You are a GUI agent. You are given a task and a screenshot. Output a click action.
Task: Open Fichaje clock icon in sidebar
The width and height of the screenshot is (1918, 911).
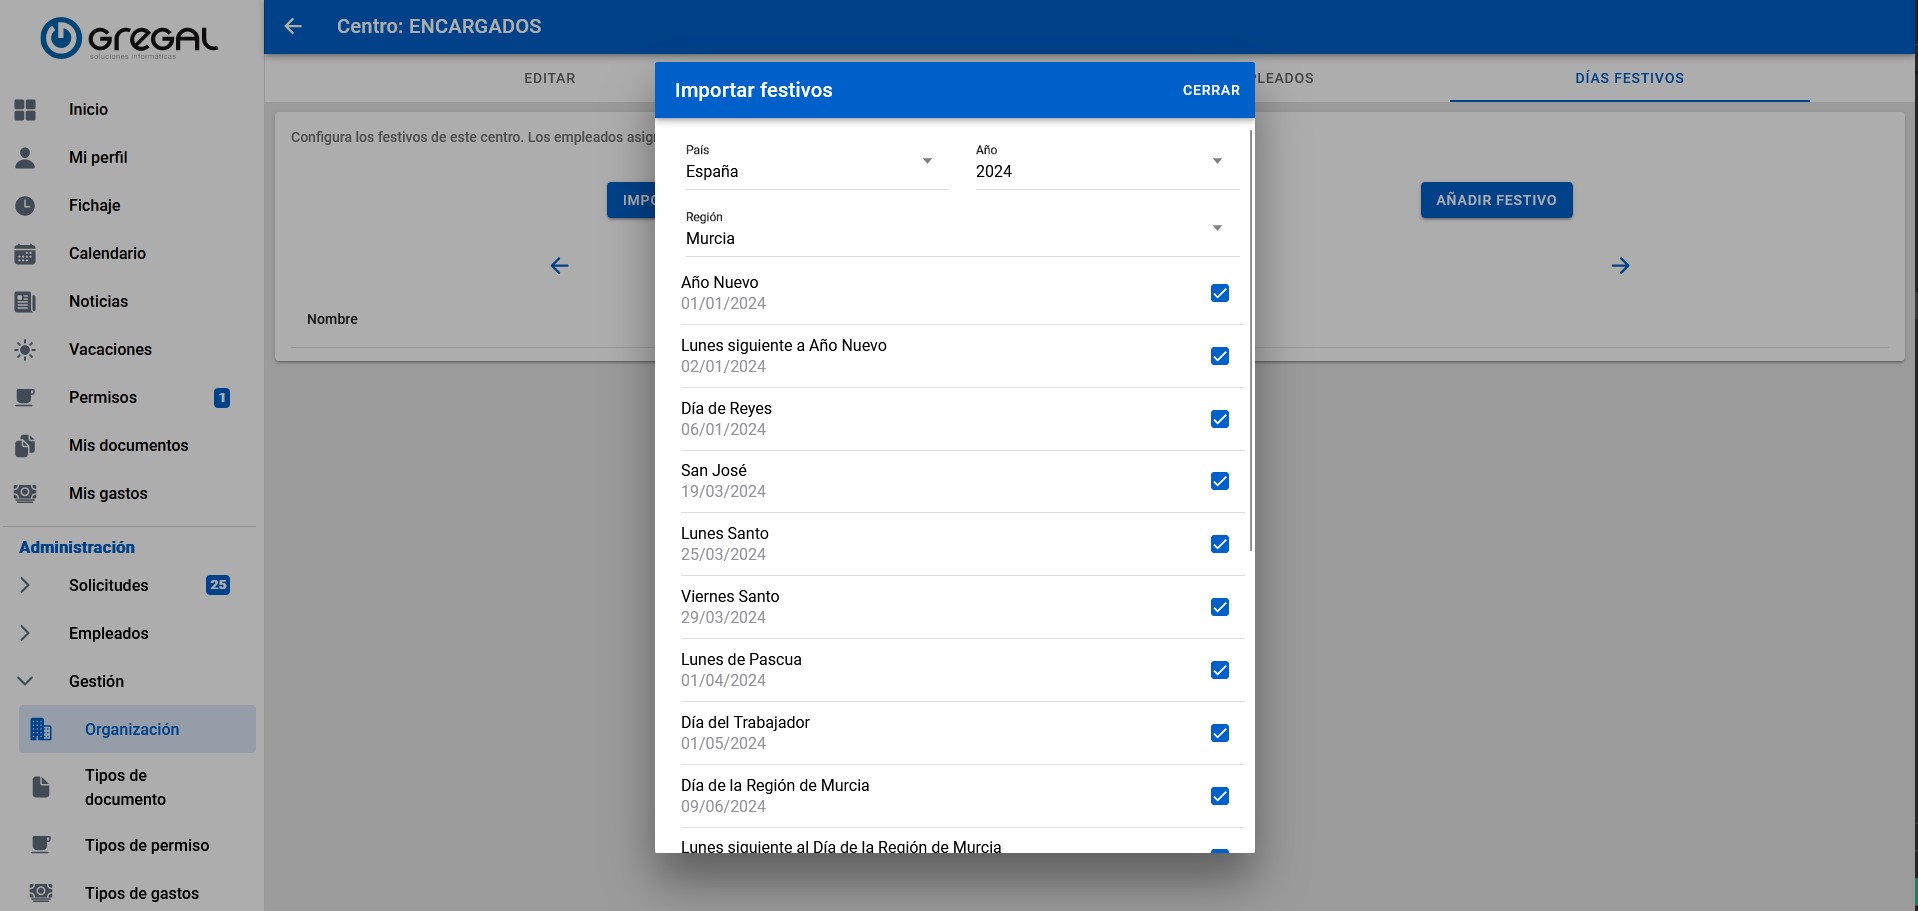(x=25, y=205)
